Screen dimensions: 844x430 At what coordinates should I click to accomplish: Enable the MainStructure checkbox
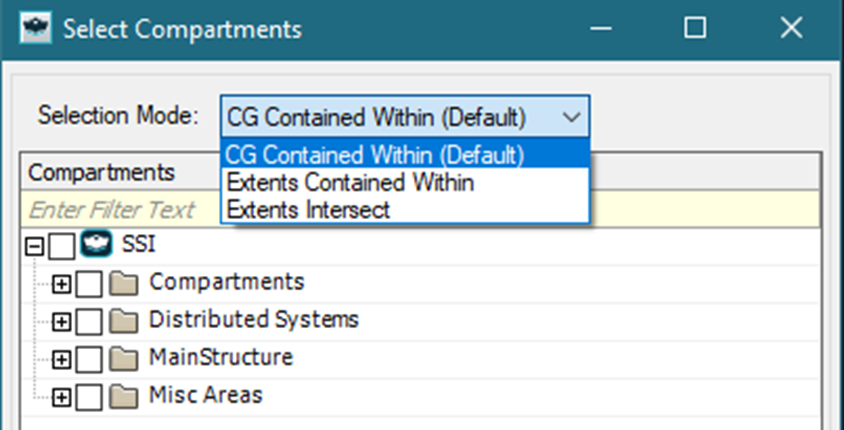point(88,359)
